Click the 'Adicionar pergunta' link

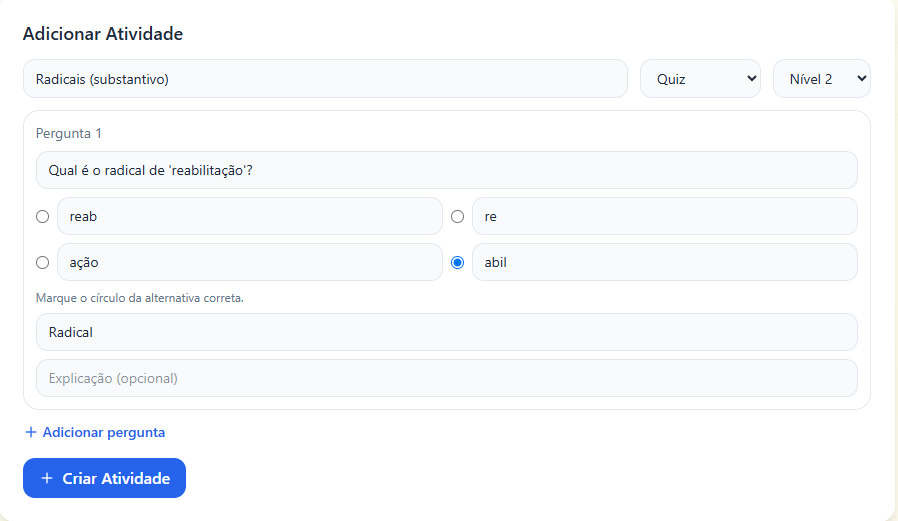click(95, 432)
